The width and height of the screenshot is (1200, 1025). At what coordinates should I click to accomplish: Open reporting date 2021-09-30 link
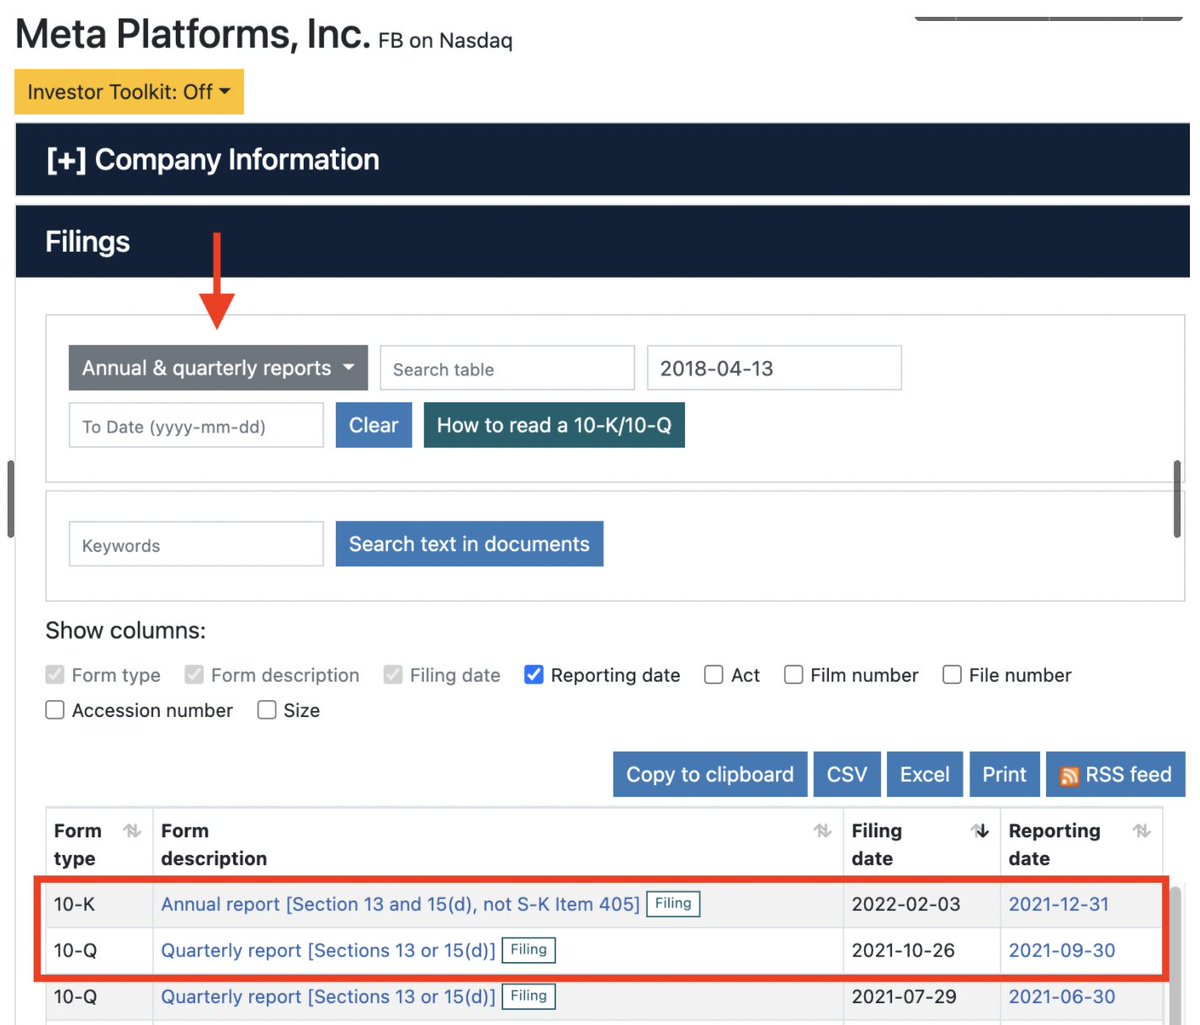point(1062,950)
